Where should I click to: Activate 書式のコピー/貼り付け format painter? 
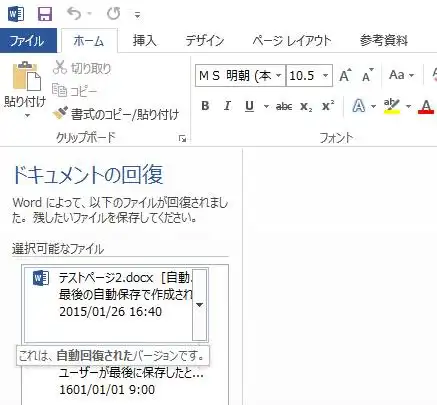pyautogui.click(x=116, y=114)
